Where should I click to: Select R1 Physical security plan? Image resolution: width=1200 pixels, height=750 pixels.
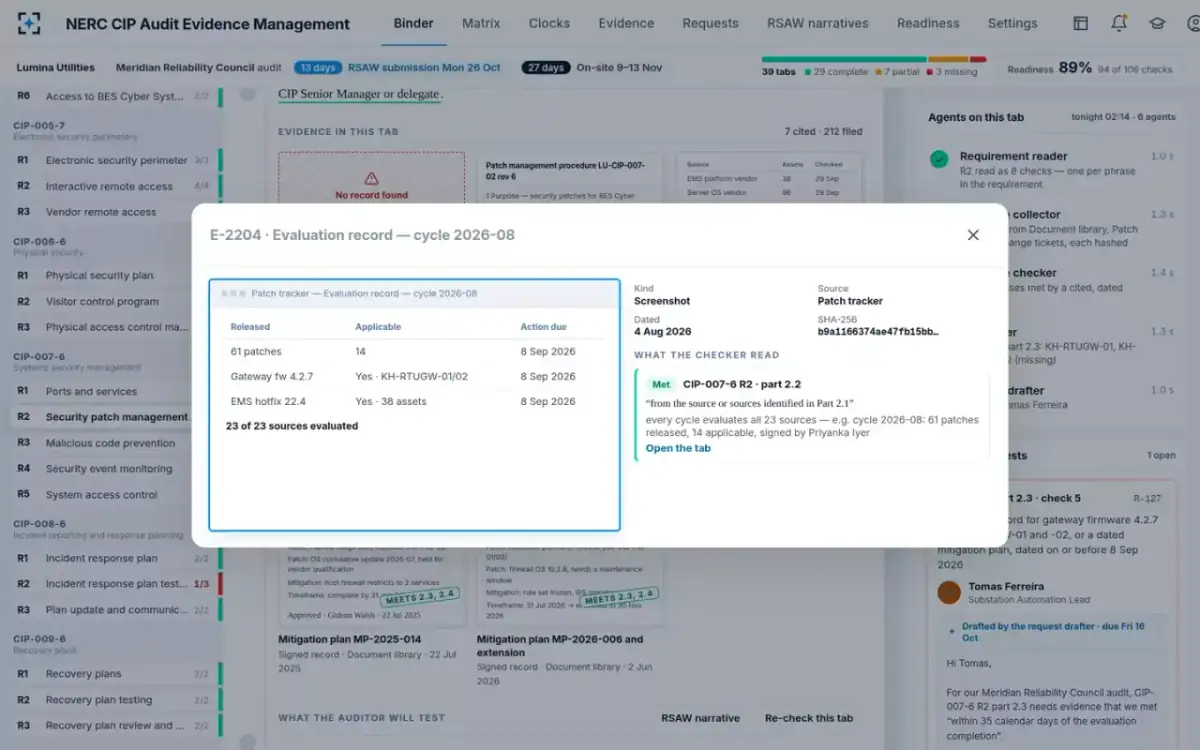pyautogui.click(x=114, y=275)
